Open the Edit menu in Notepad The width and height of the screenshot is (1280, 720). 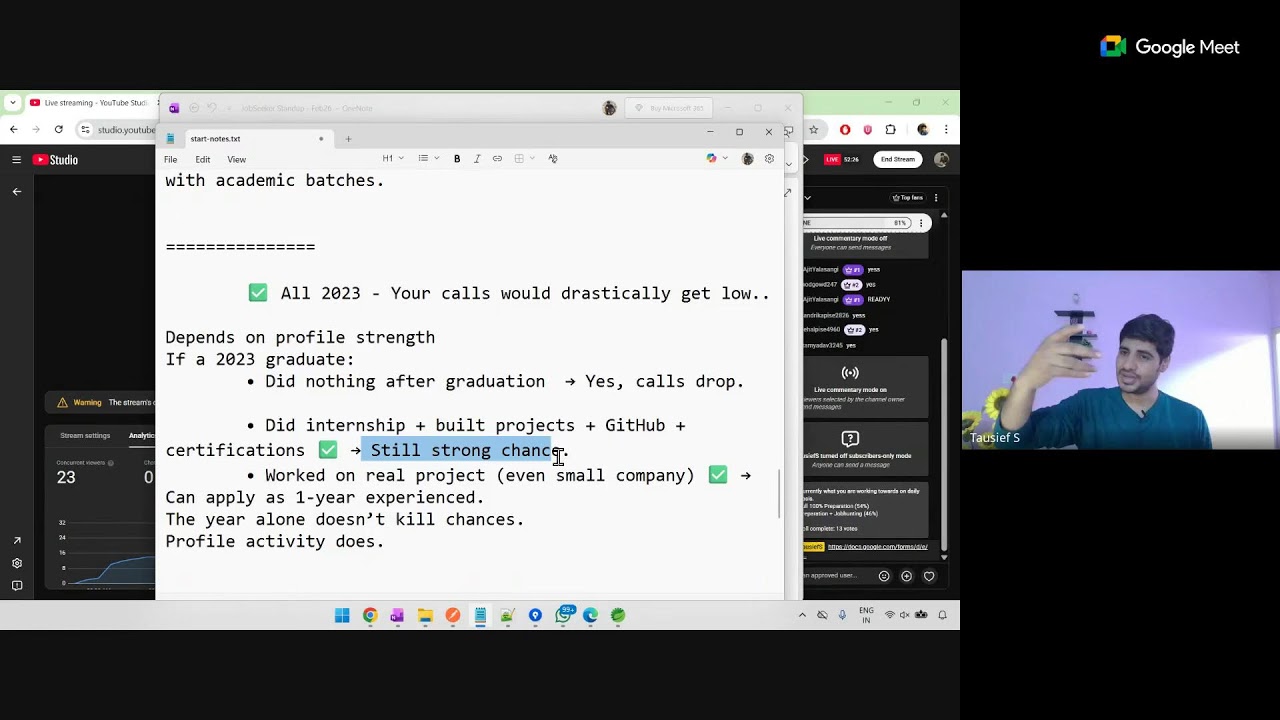203,159
